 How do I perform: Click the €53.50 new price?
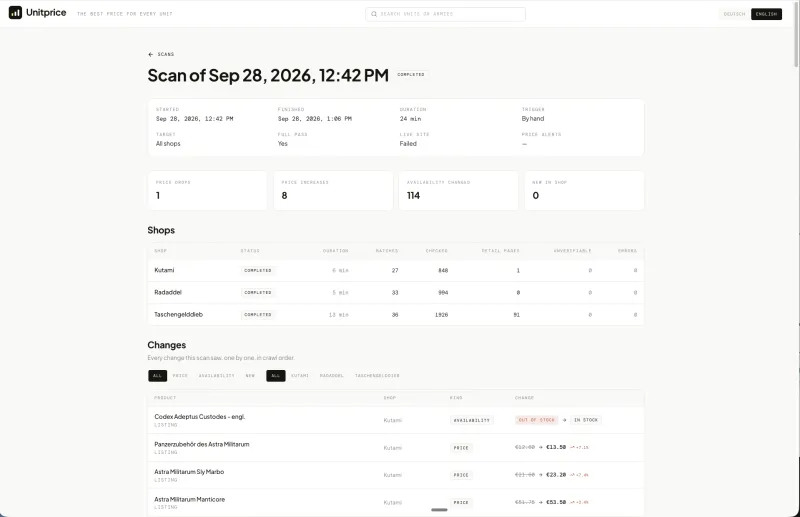point(556,502)
